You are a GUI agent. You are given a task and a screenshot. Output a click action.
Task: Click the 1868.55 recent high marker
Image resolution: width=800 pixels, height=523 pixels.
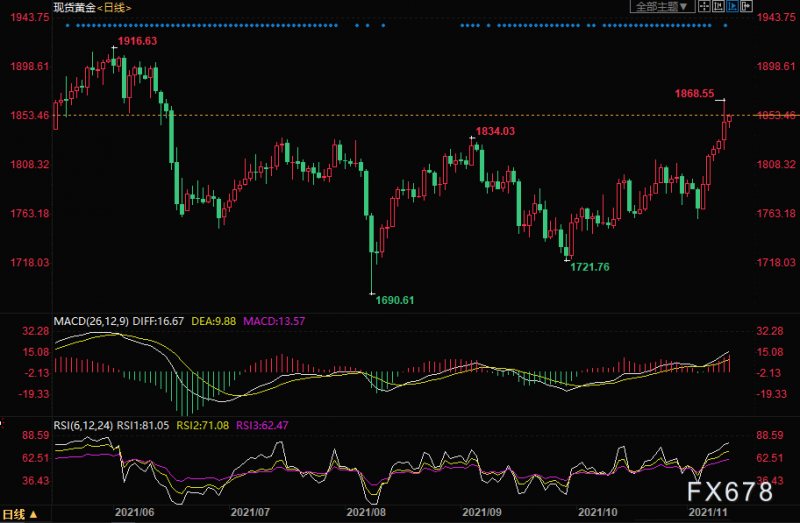[x=694, y=94]
